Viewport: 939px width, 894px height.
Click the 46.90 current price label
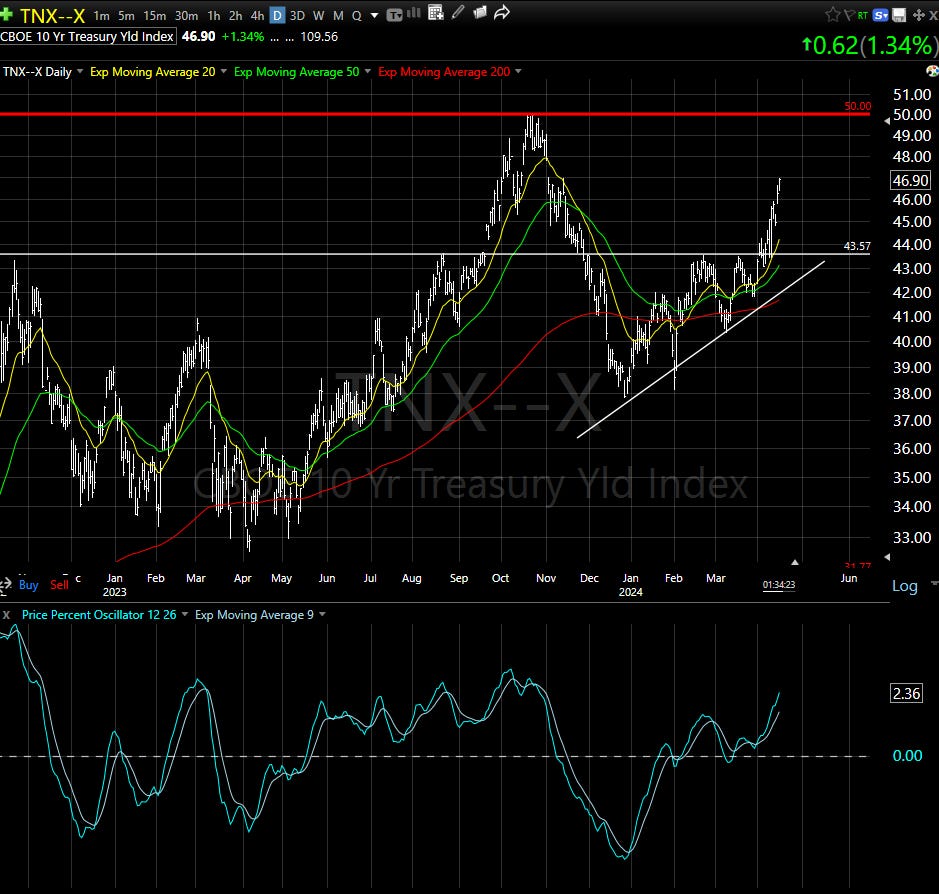(x=910, y=180)
